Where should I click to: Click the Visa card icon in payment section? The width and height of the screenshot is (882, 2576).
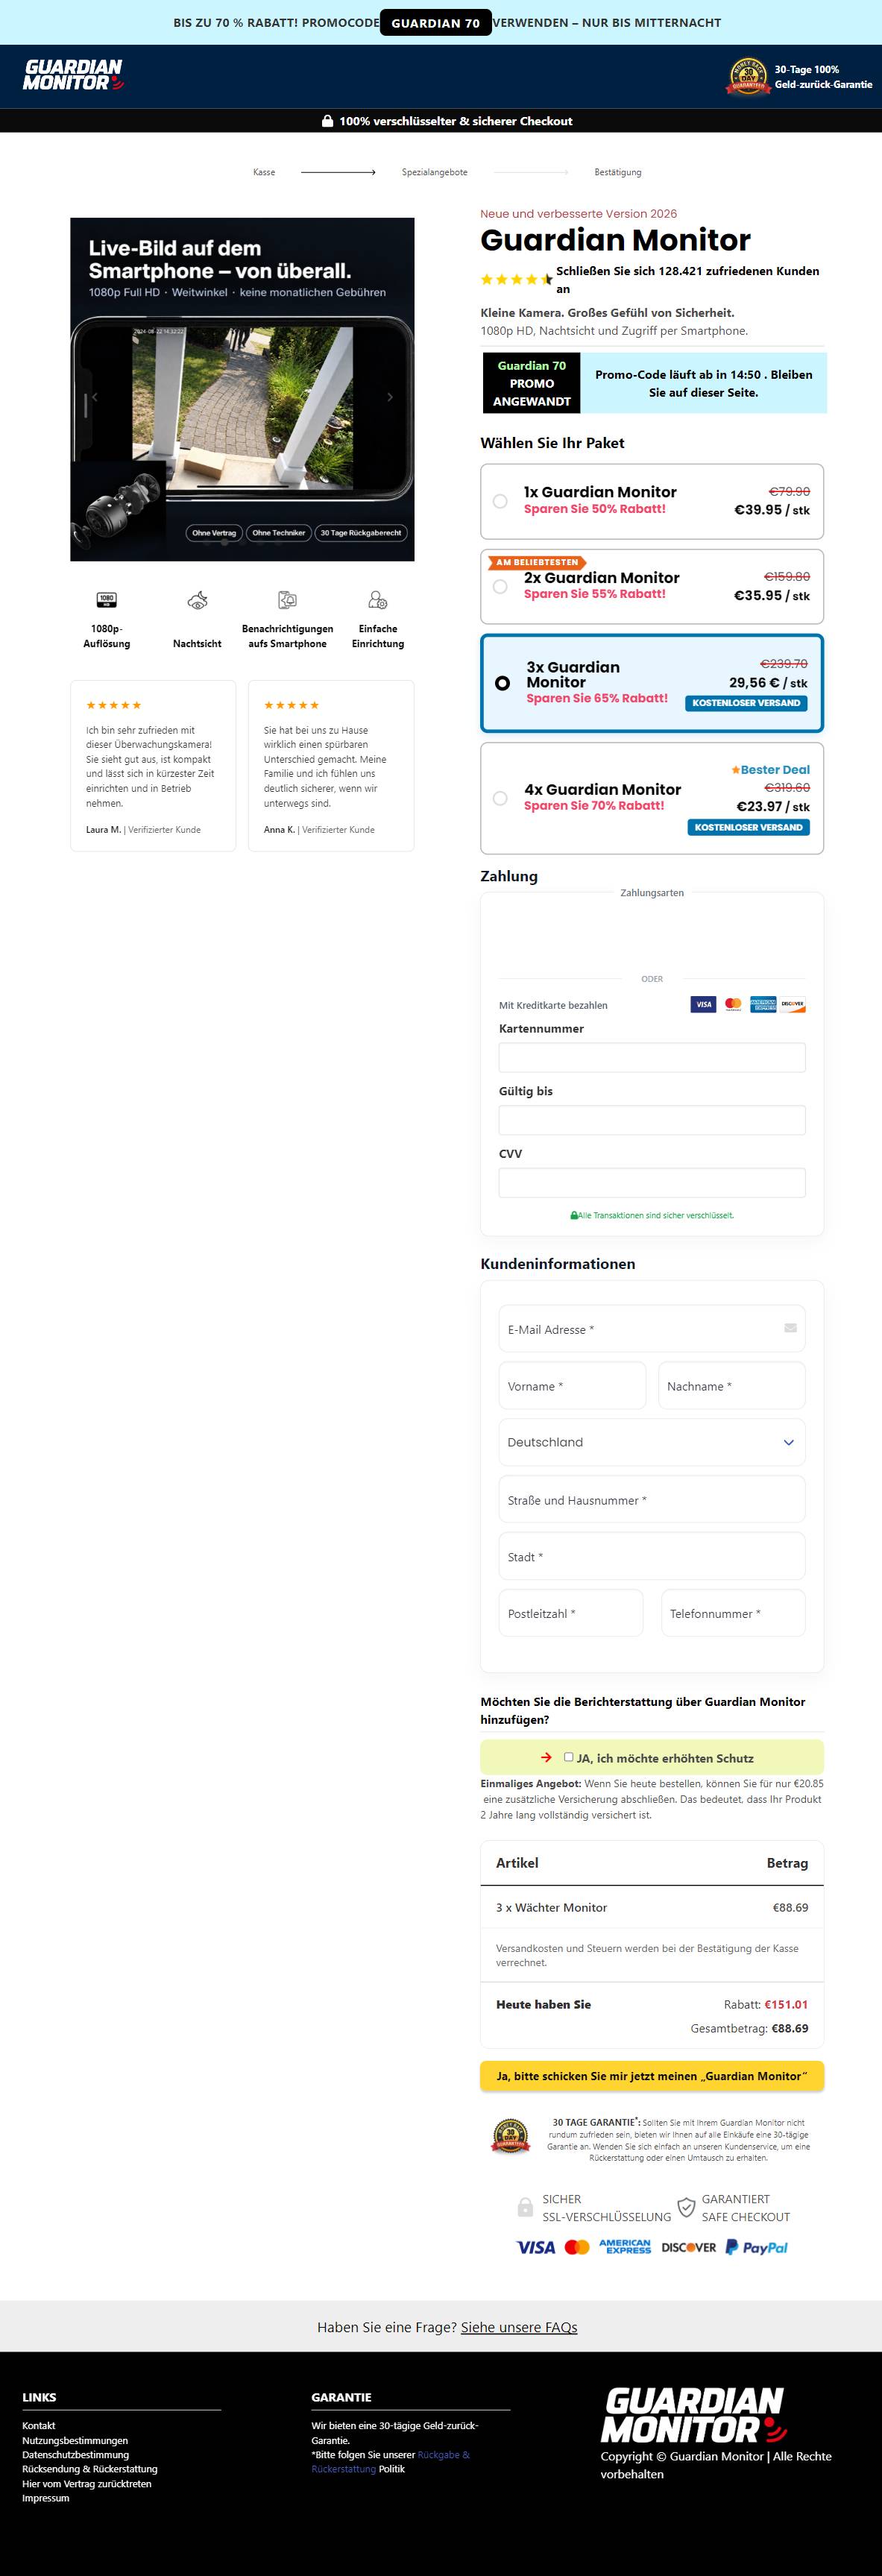point(703,1004)
